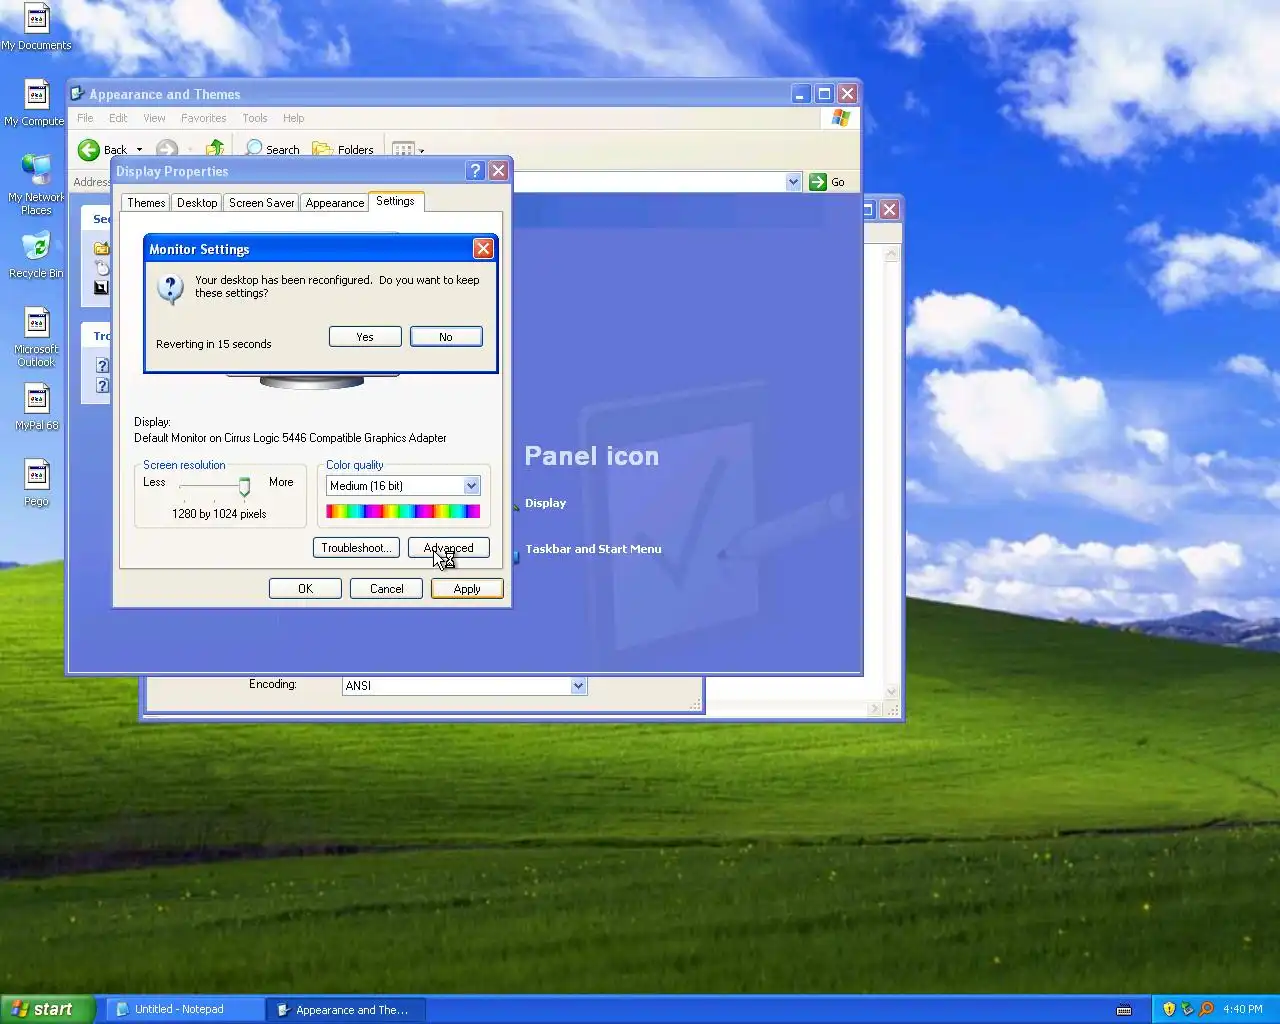Click the orange magnifier tray icon
The image size is (1280, 1024).
coord(1206,1009)
